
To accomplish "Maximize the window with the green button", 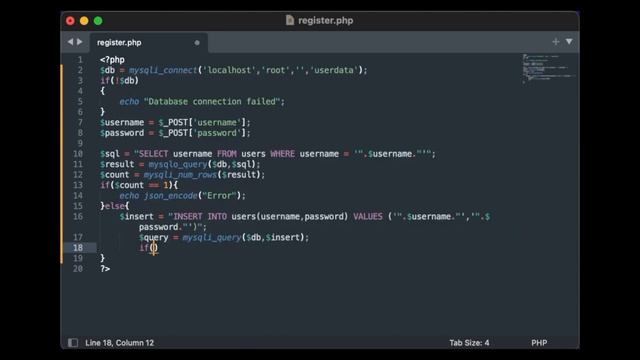I will 98,21.
